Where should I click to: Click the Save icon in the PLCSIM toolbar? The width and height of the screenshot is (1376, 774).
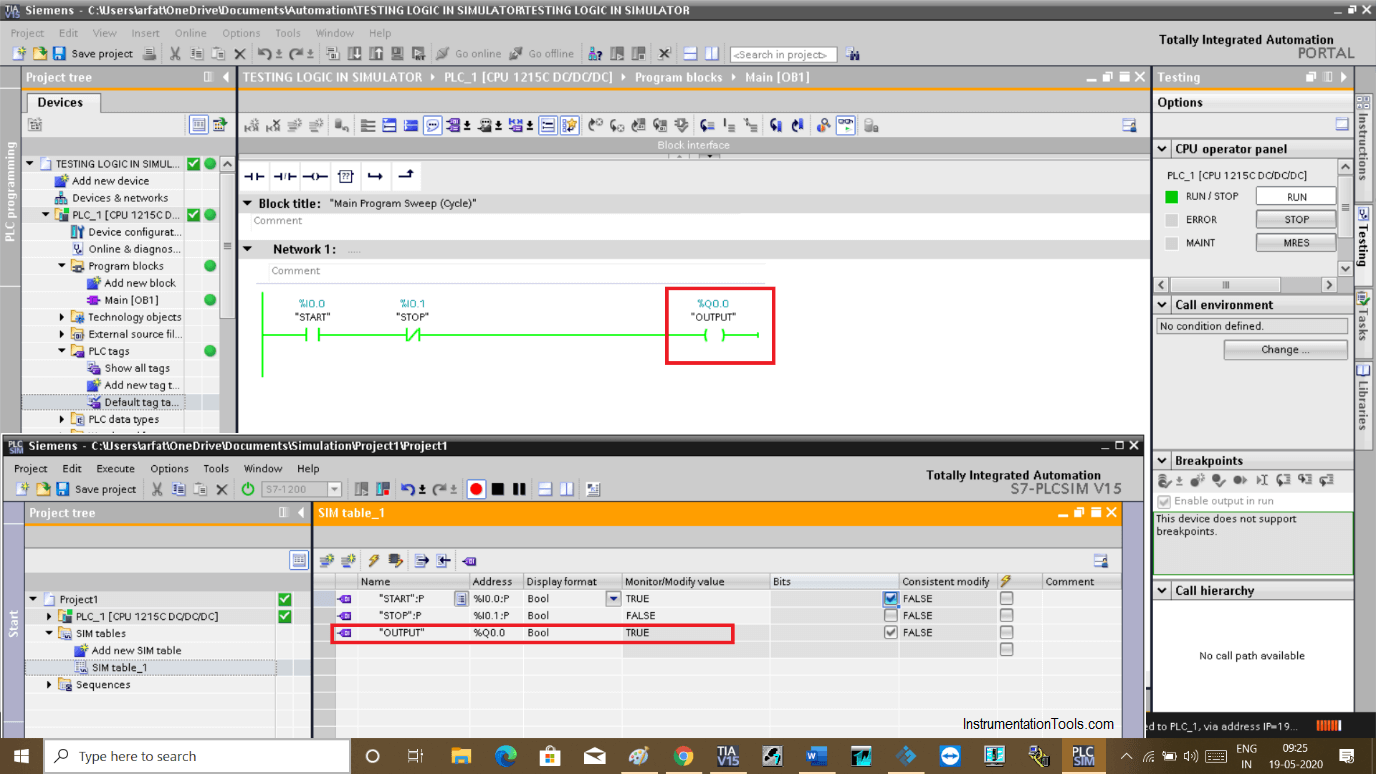62,489
